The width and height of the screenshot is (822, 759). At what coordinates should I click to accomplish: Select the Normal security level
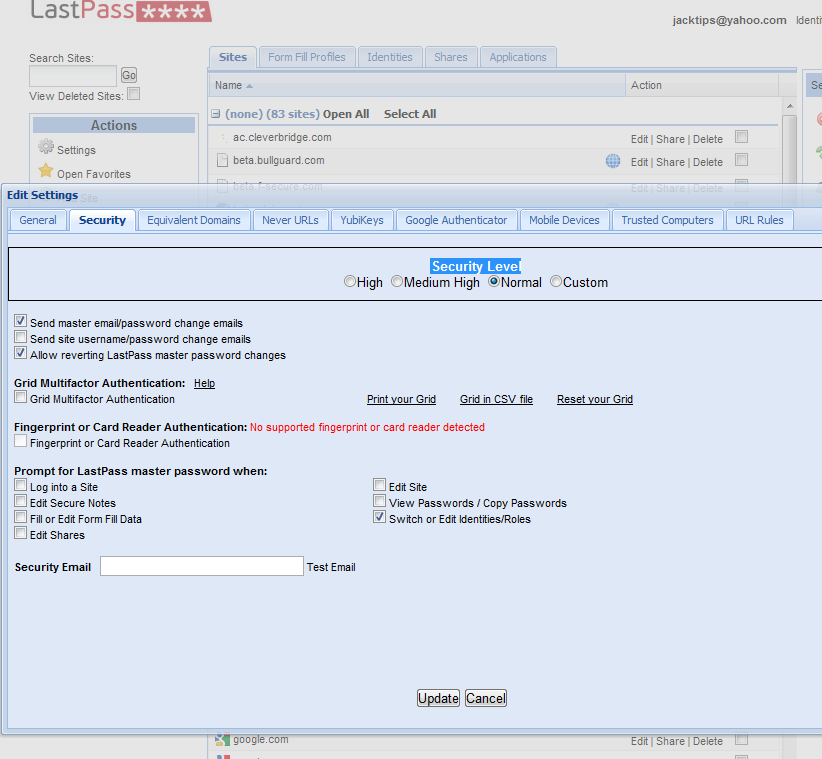coord(494,281)
